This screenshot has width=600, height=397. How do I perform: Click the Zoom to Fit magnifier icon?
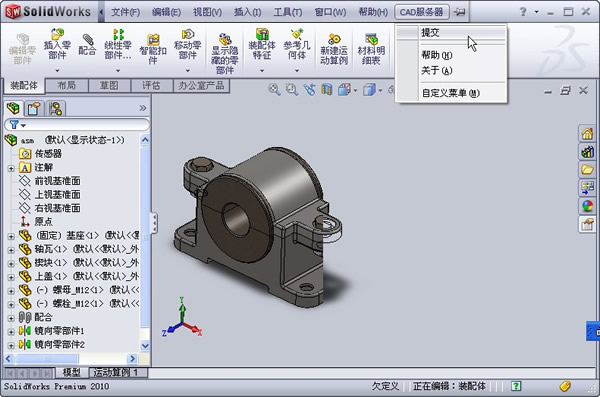(274, 90)
